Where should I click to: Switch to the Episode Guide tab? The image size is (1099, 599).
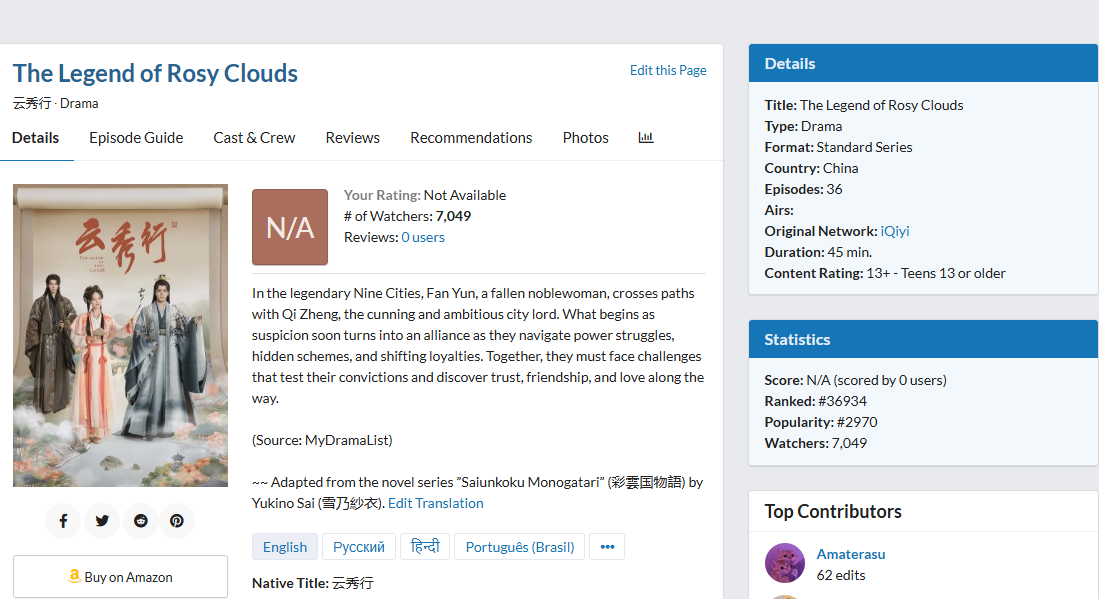(x=136, y=138)
